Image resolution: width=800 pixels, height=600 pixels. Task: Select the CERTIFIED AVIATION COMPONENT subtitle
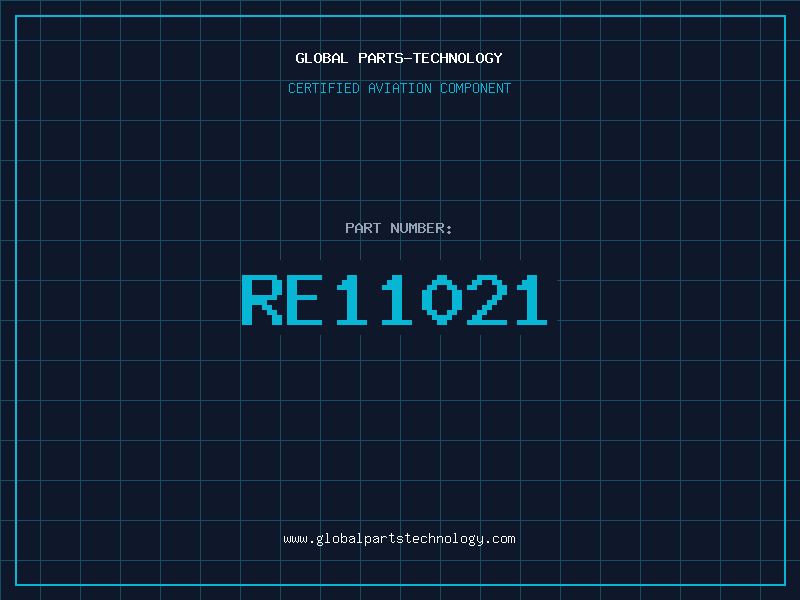coord(399,88)
